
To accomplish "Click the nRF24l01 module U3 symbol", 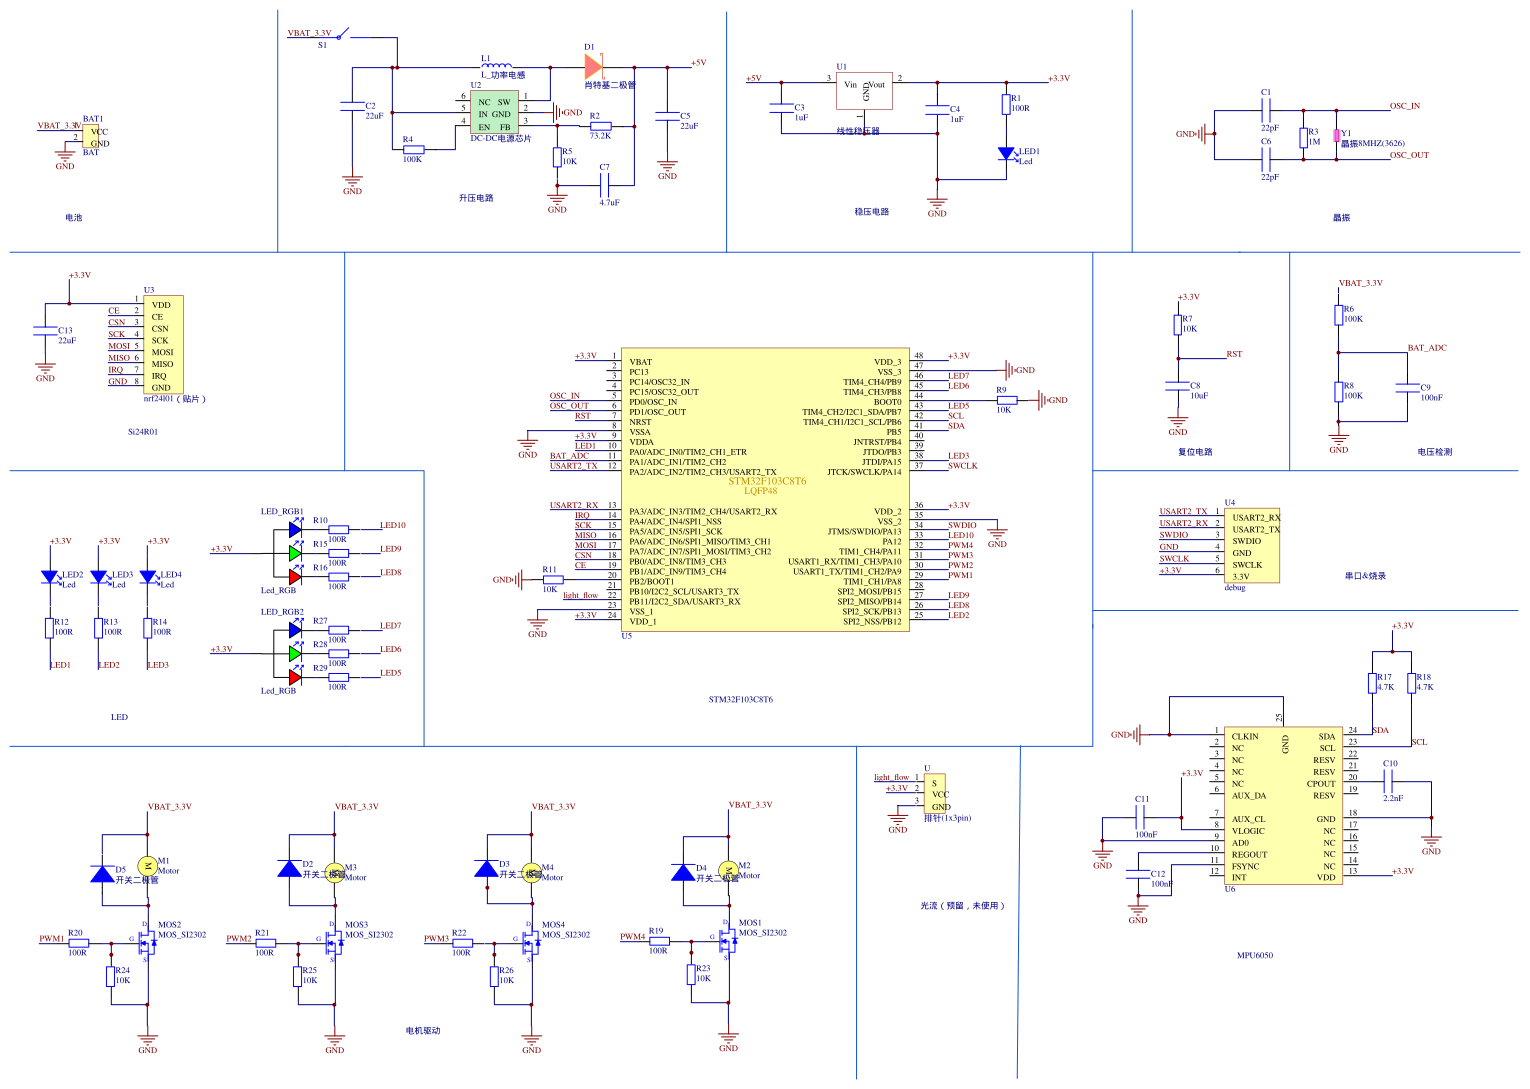I will point(164,343).
